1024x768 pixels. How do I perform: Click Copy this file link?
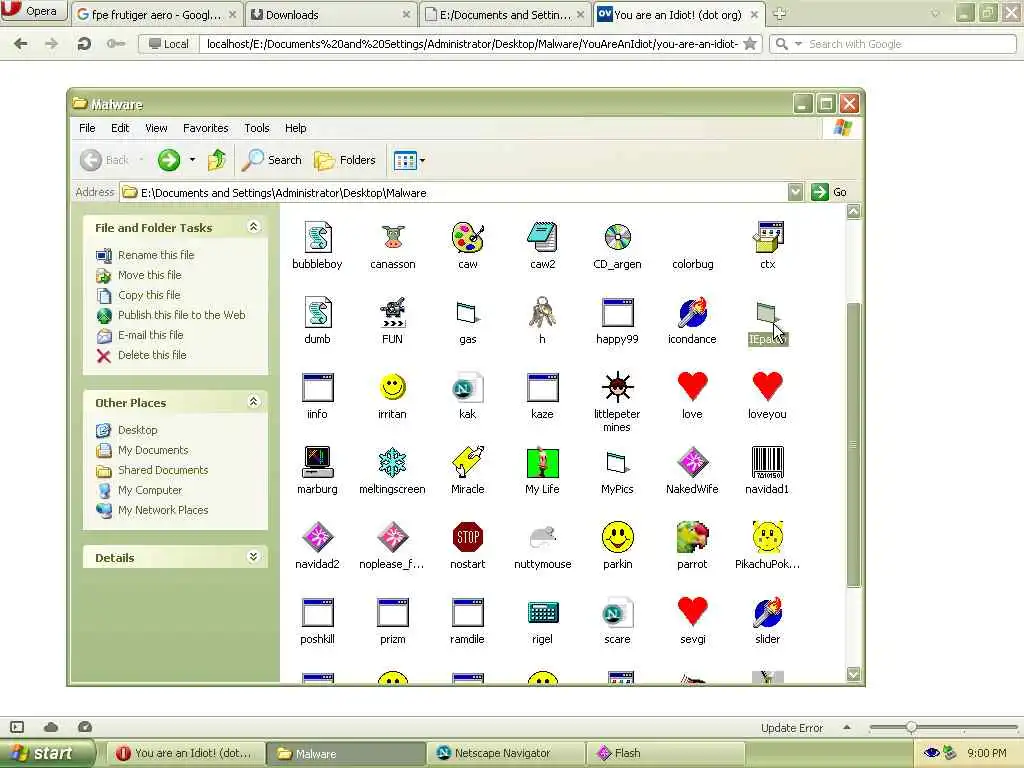149,295
